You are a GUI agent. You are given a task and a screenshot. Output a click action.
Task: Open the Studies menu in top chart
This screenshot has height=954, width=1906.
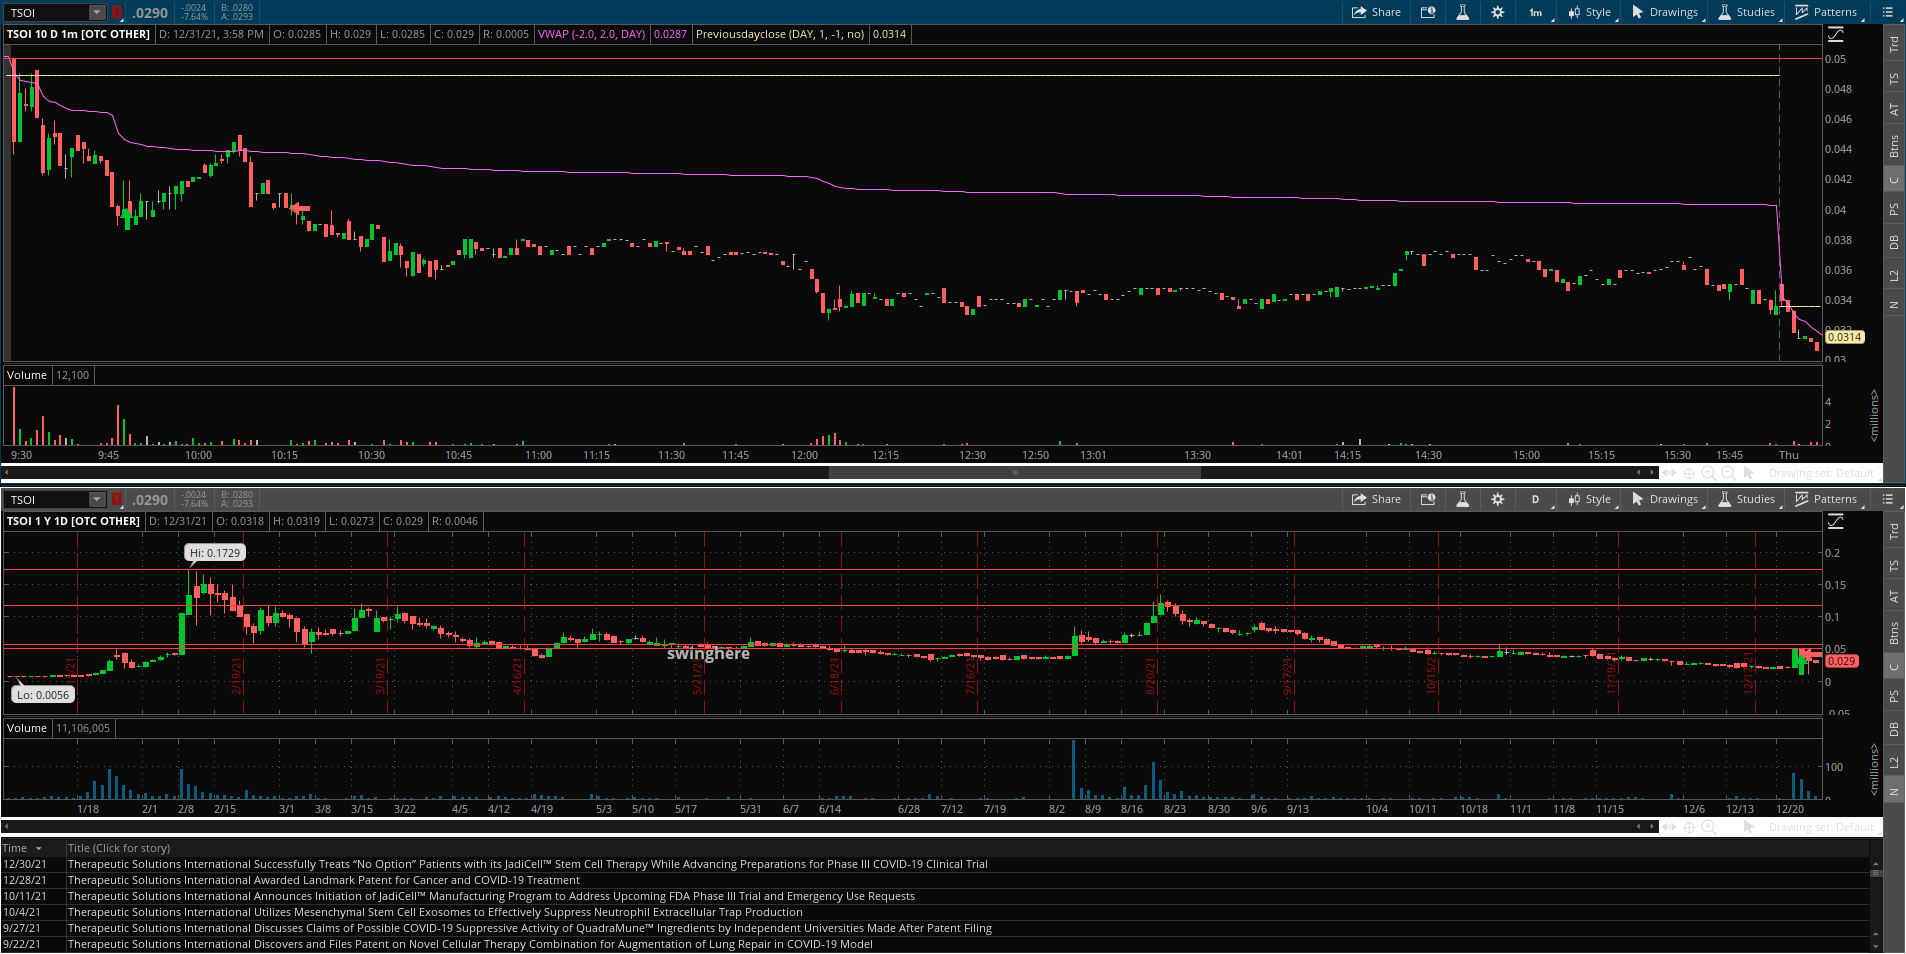coord(1747,13)
